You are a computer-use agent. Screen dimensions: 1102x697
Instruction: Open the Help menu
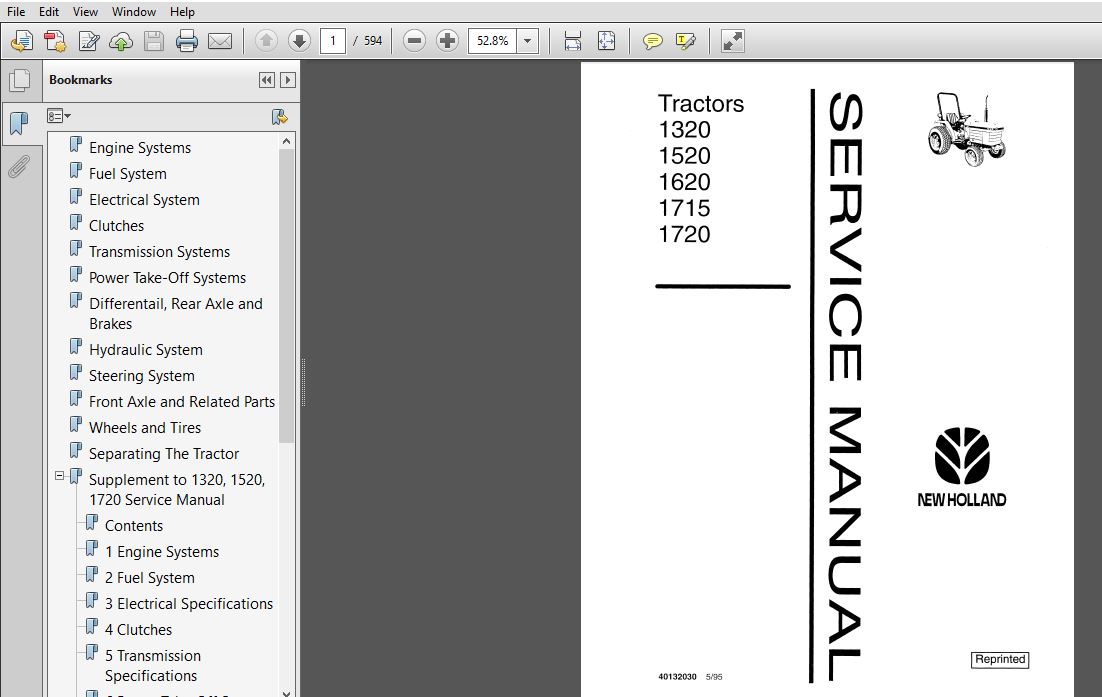(182, 12)
